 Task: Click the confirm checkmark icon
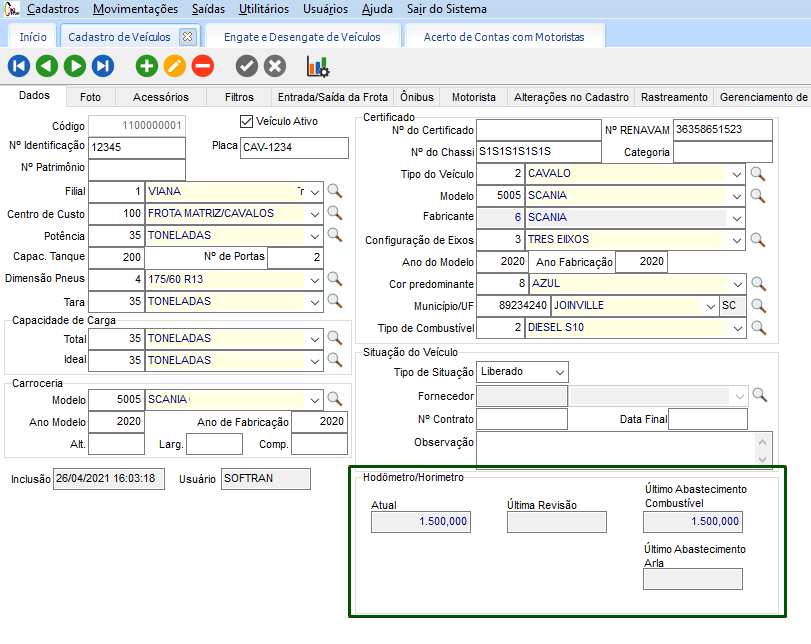[247, 66]
